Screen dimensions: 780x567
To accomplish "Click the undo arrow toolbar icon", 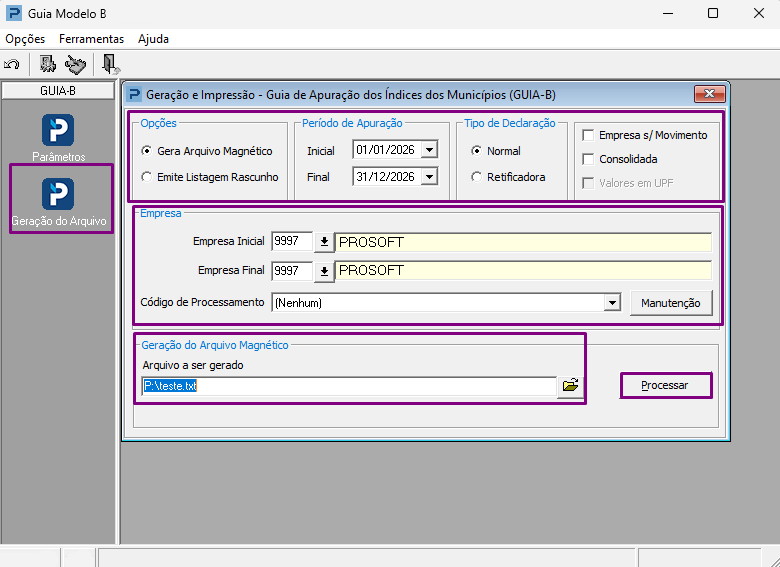I will (11, 64).
